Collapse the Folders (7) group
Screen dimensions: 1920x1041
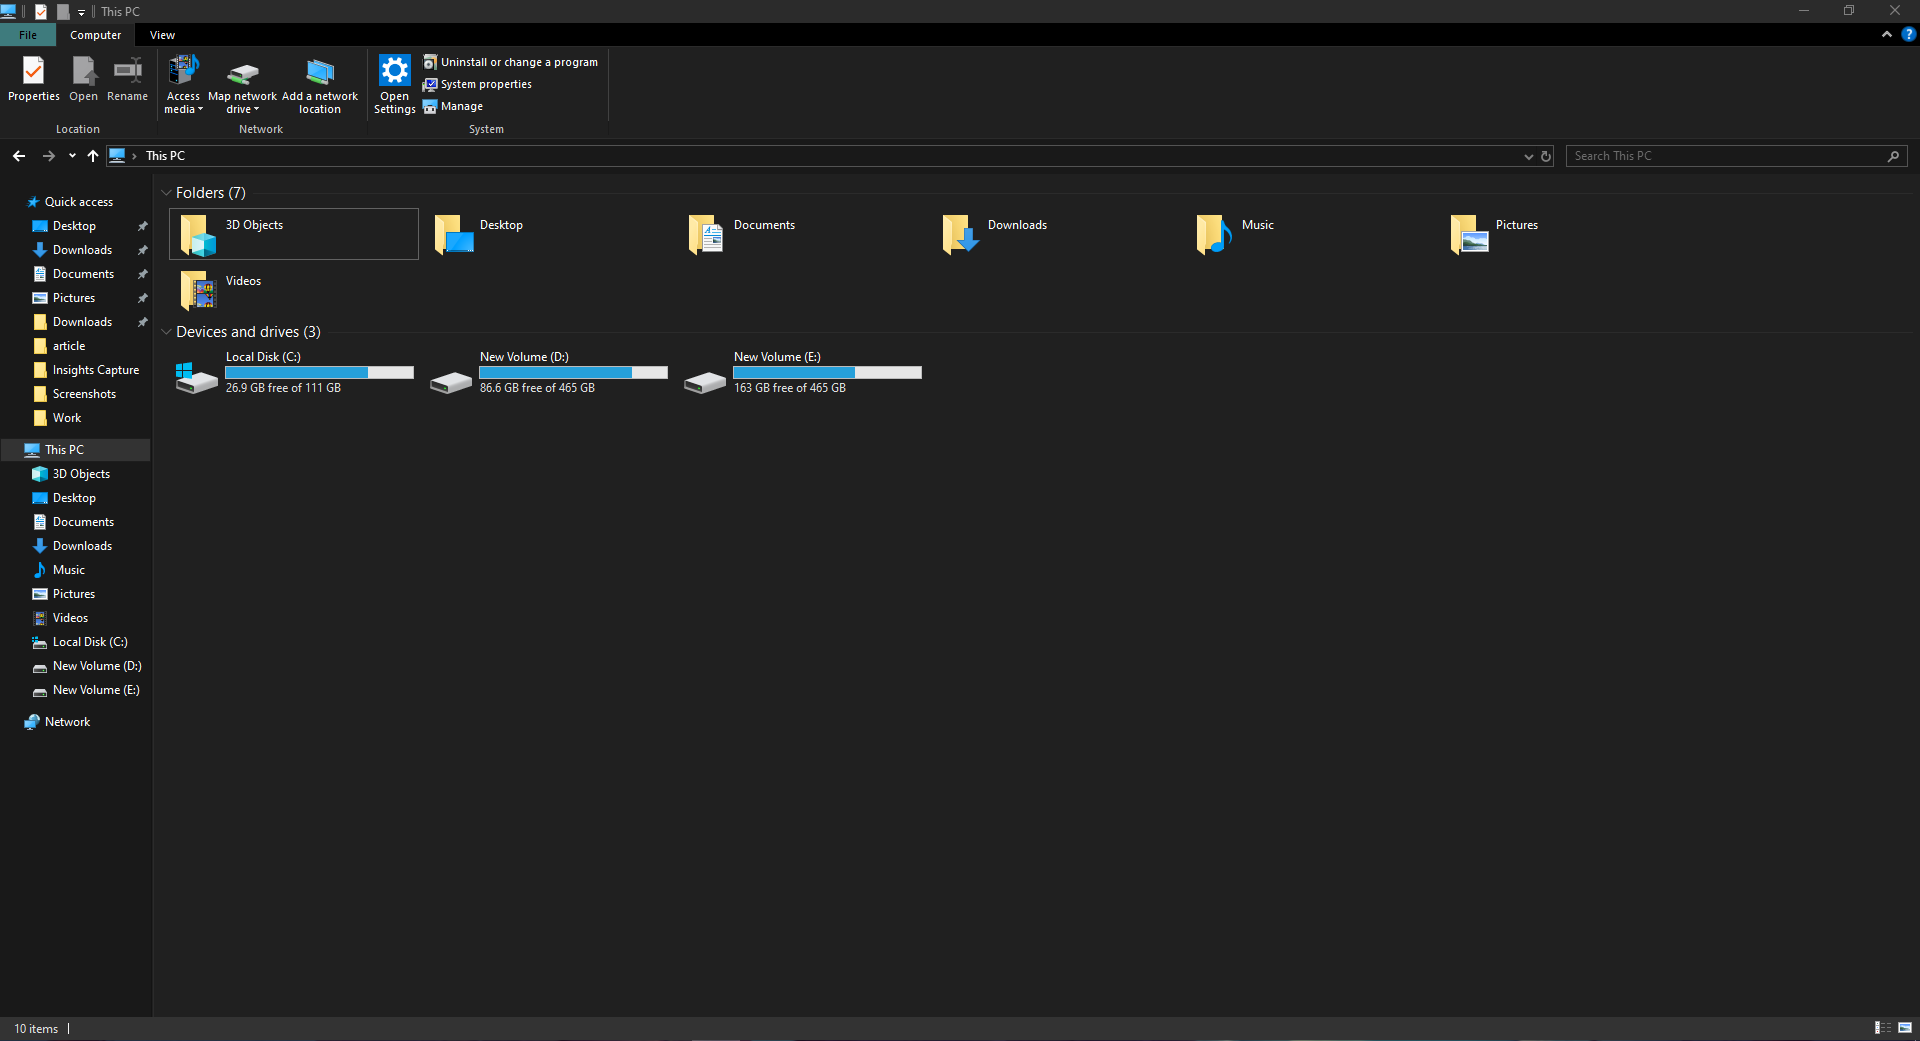pos(166,193)
